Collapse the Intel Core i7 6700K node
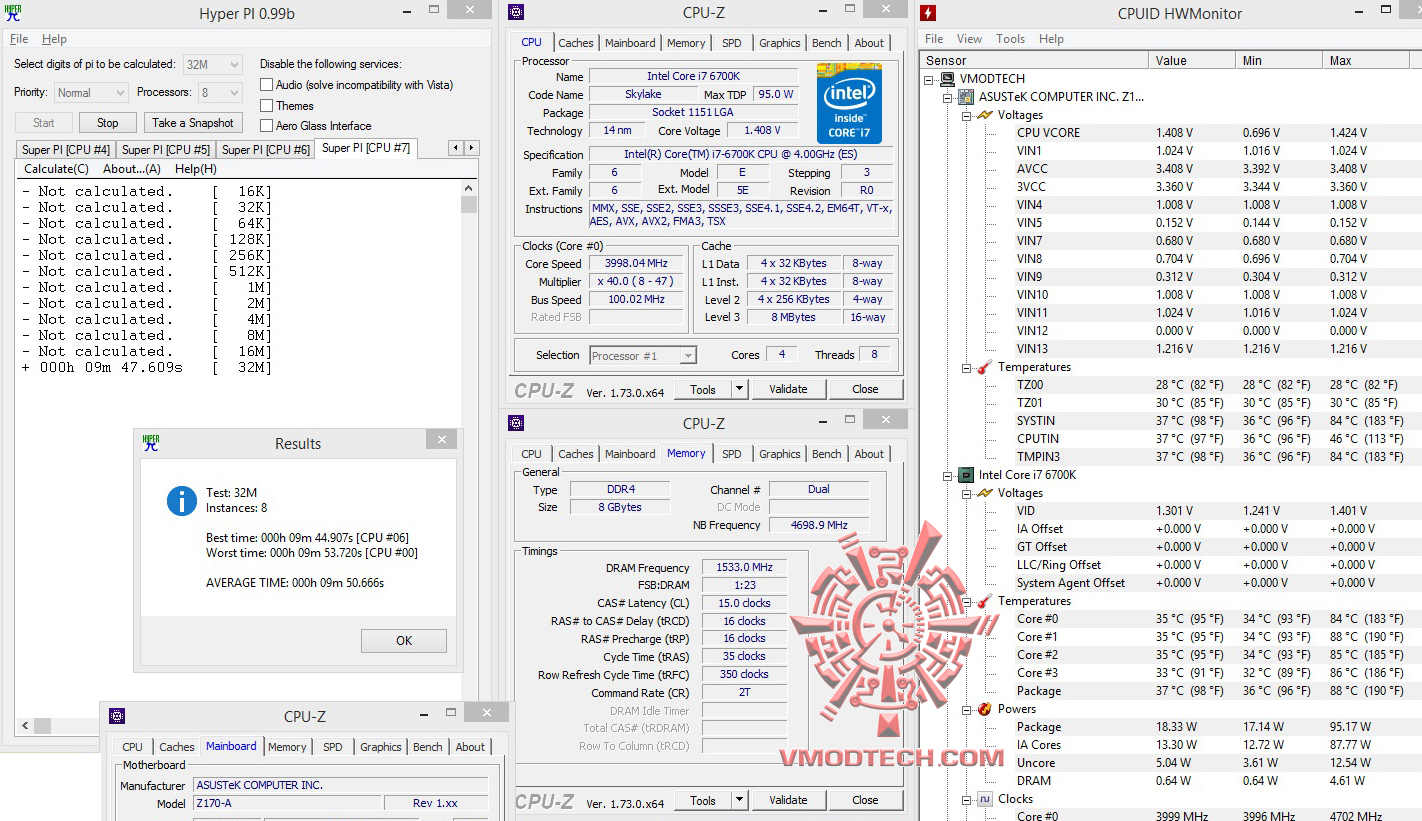 (x=949, y=475)
